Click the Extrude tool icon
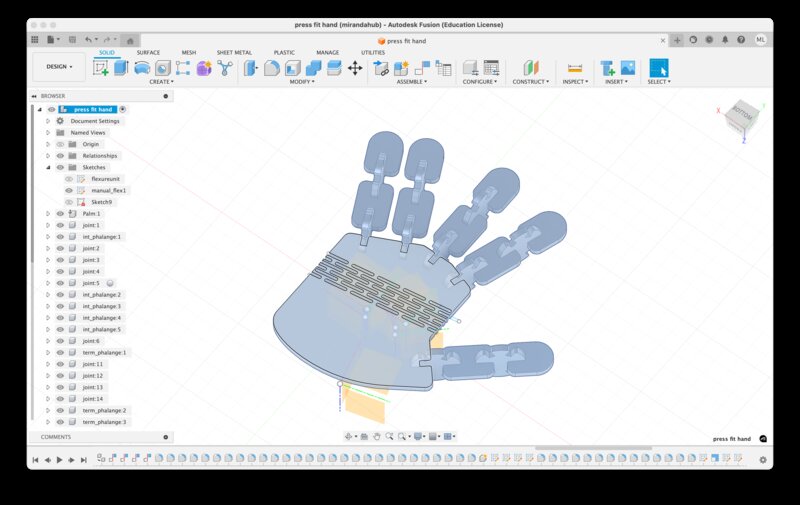Viewport: 800px width, 505px height. [x=121, y=68]
